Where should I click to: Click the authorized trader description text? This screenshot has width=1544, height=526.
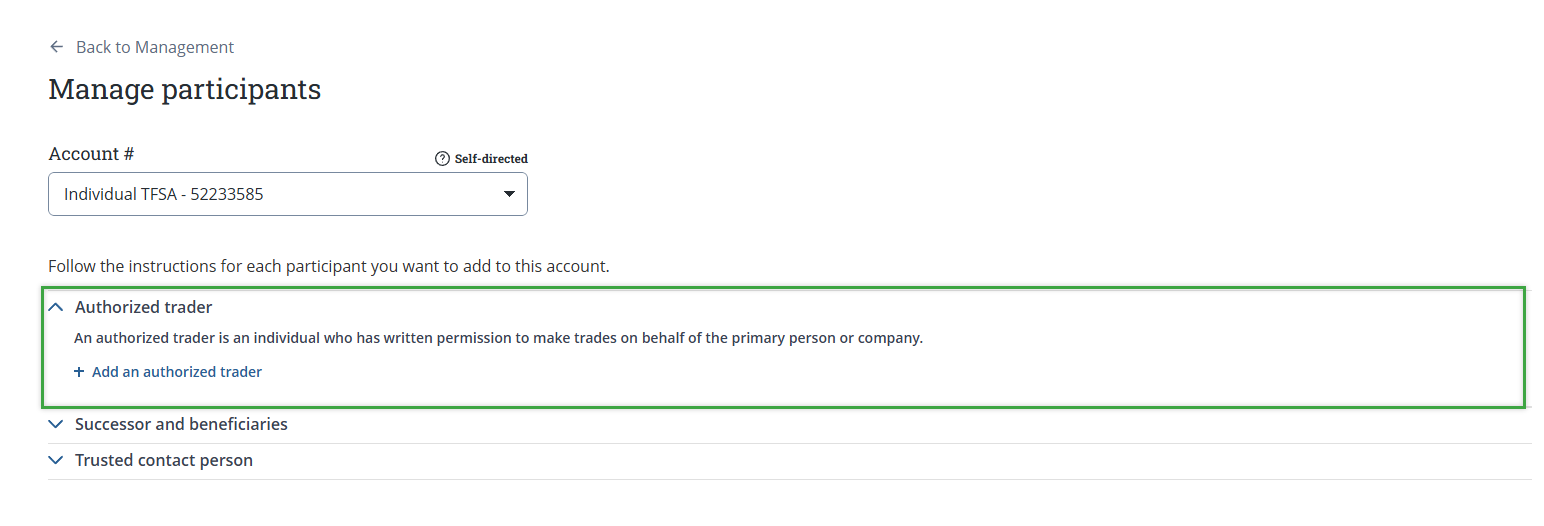[x=498, y=338]
